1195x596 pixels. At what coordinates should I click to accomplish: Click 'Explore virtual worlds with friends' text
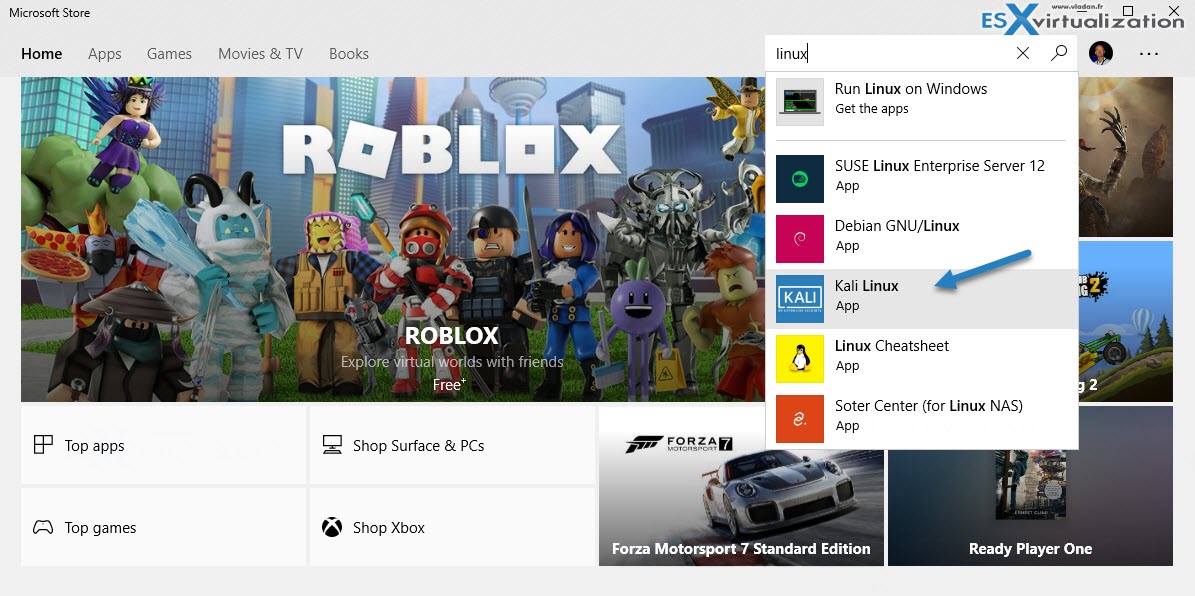(x=452, y=361)
